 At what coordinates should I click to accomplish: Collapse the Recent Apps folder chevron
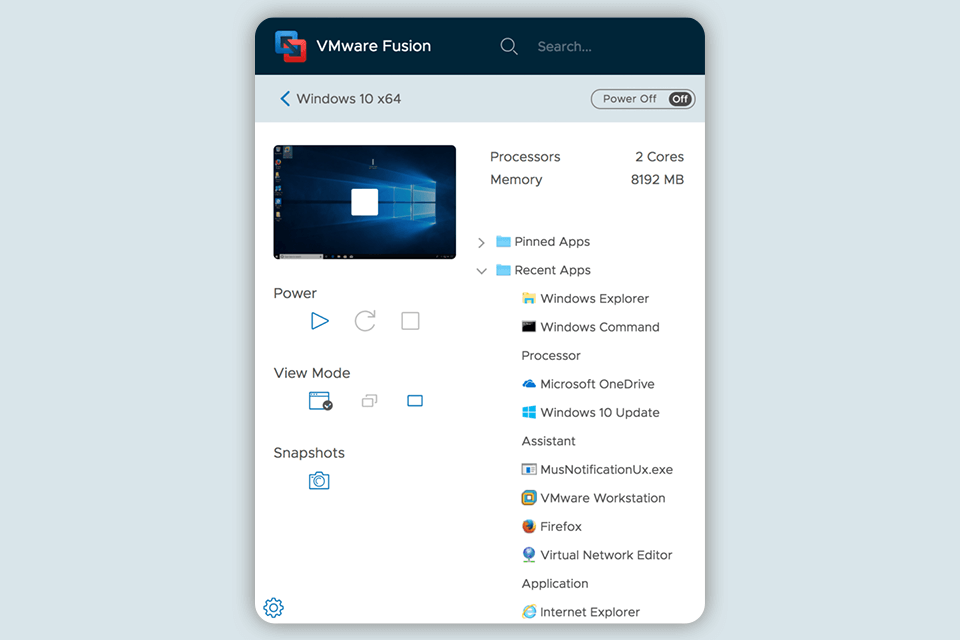[481, 271]
